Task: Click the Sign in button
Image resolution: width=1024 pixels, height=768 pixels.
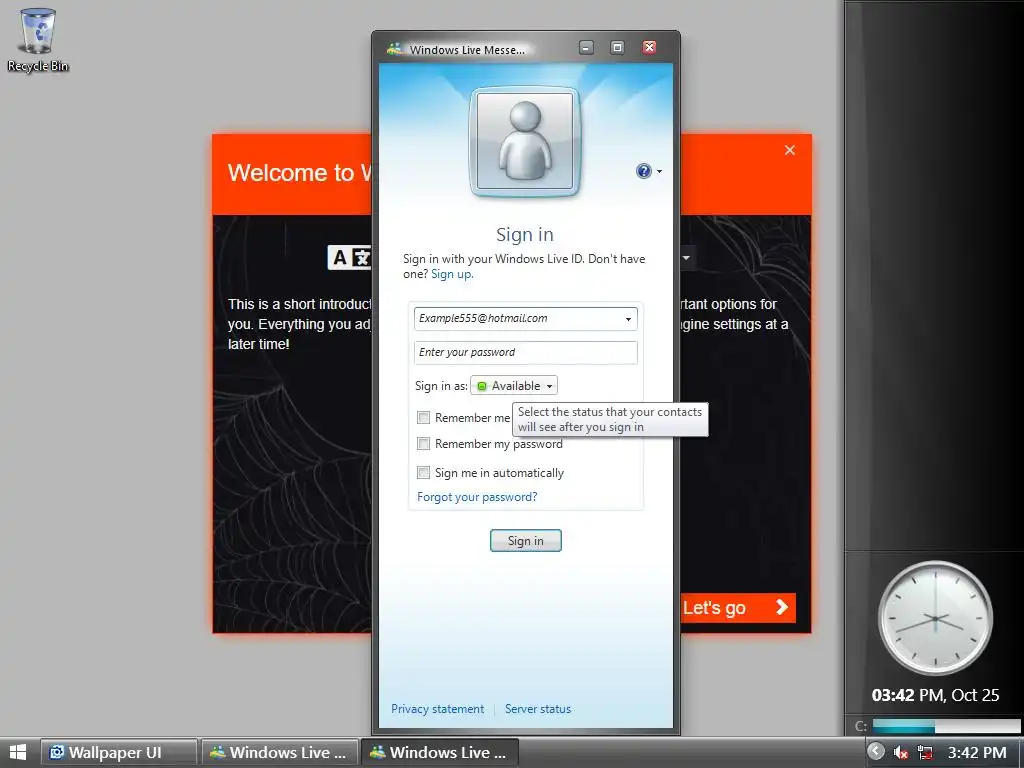Action: tap(526, 541)
